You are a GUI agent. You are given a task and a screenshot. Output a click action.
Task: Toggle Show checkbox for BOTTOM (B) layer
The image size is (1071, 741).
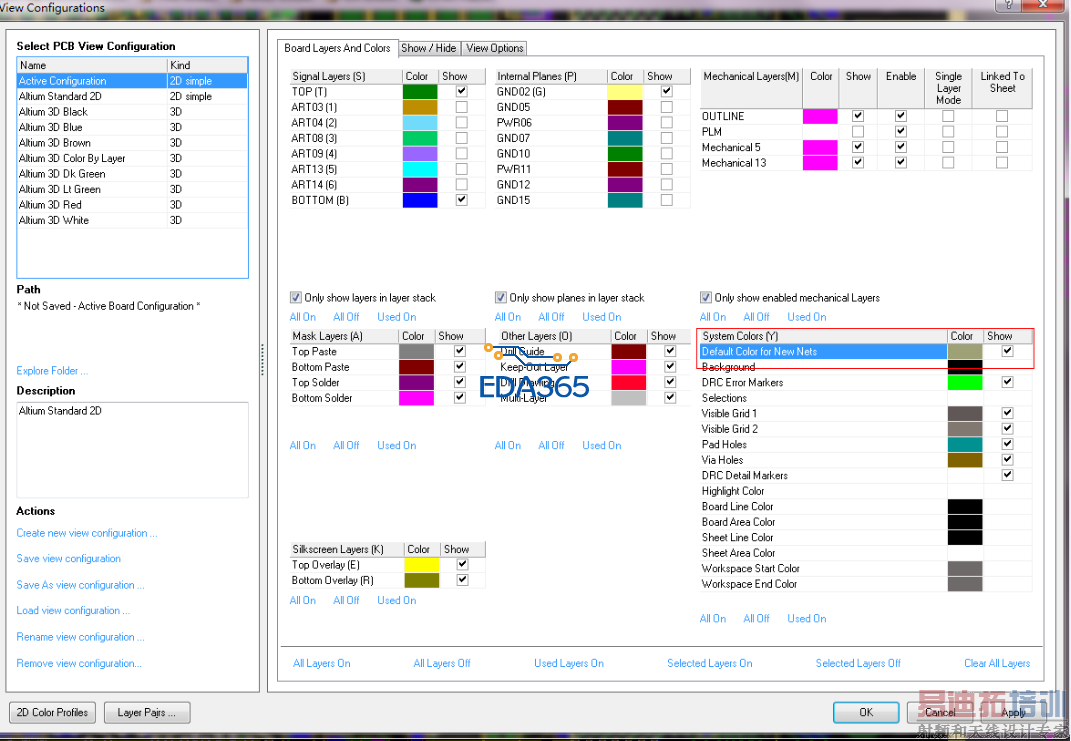pyautogui.click(x=462, y=200)
